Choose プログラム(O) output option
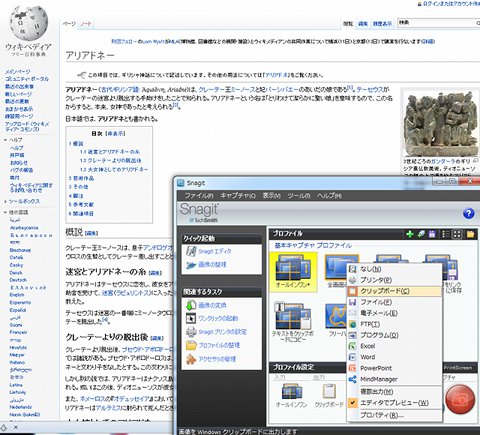This screenshot has height=435, width=480. (x=395, y=335)
